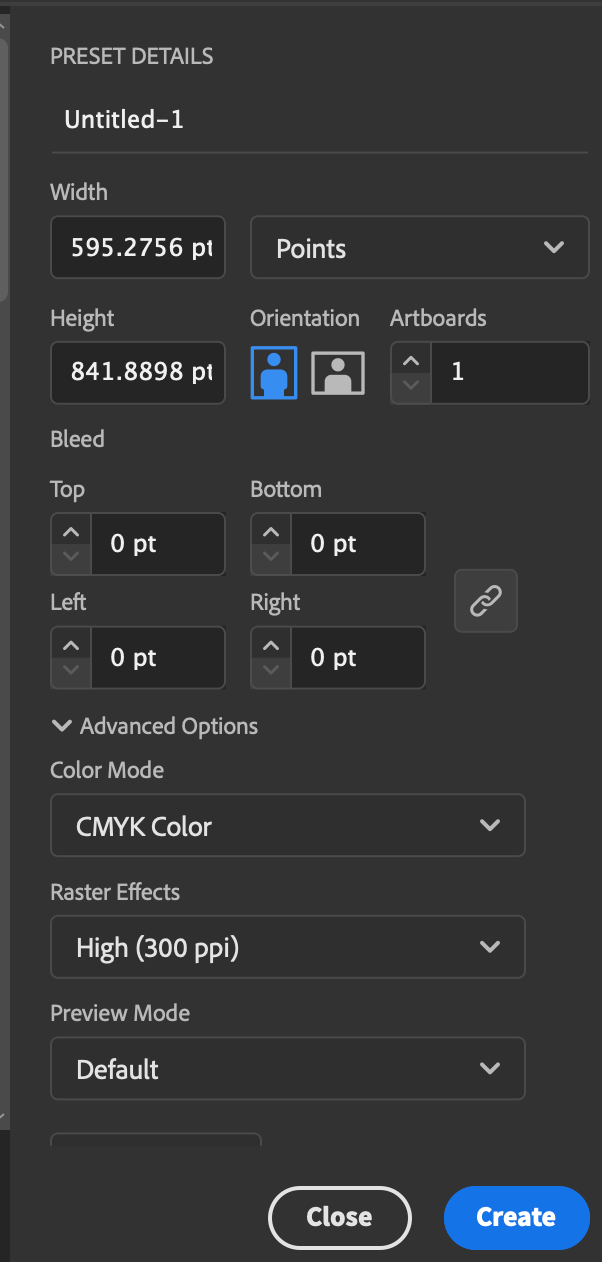Click the Top bleed up arrow
The height and width of the screenshot is (1262, 602).
[70, 530]
